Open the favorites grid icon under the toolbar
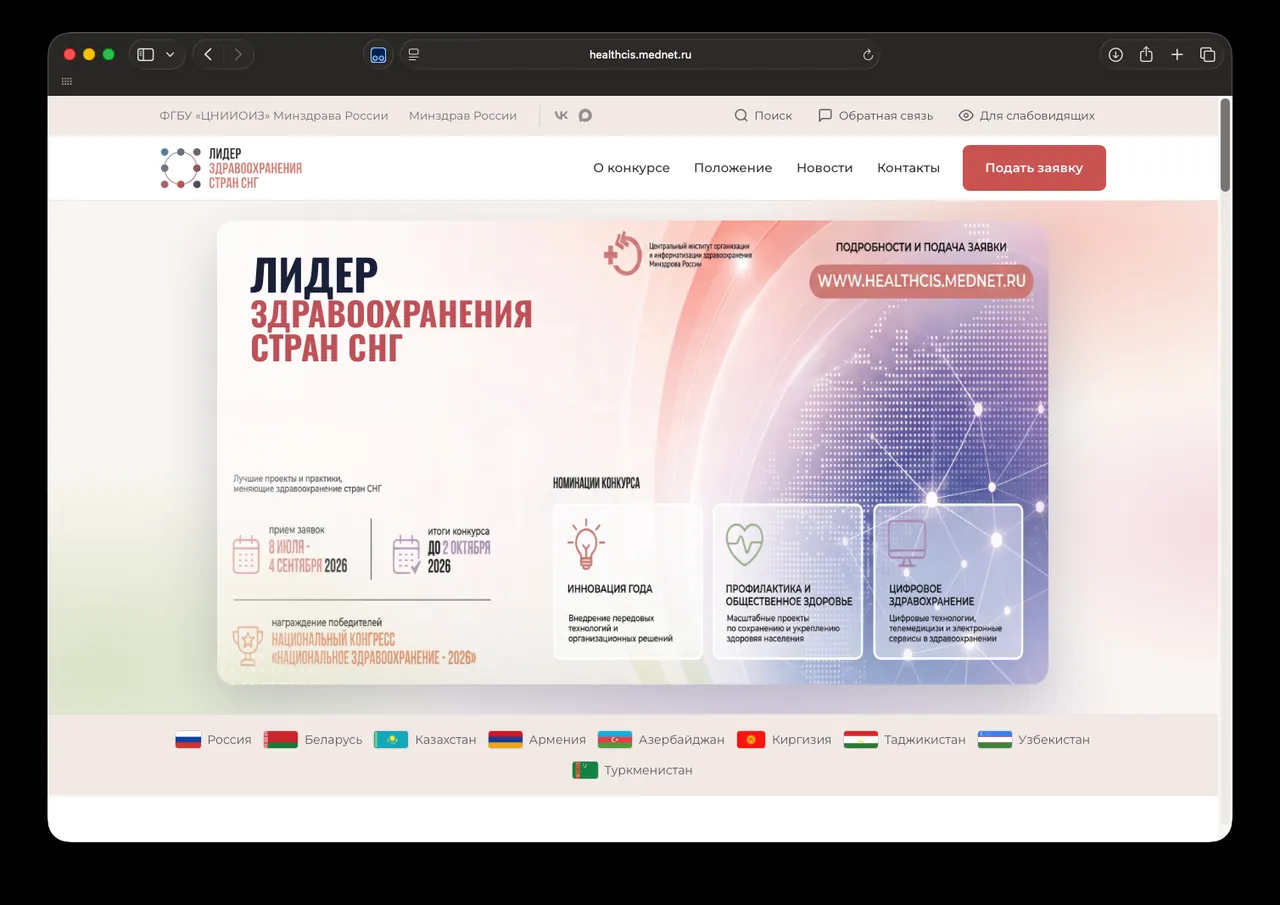This screenshot has height=905, width=1280. (67, 81)
